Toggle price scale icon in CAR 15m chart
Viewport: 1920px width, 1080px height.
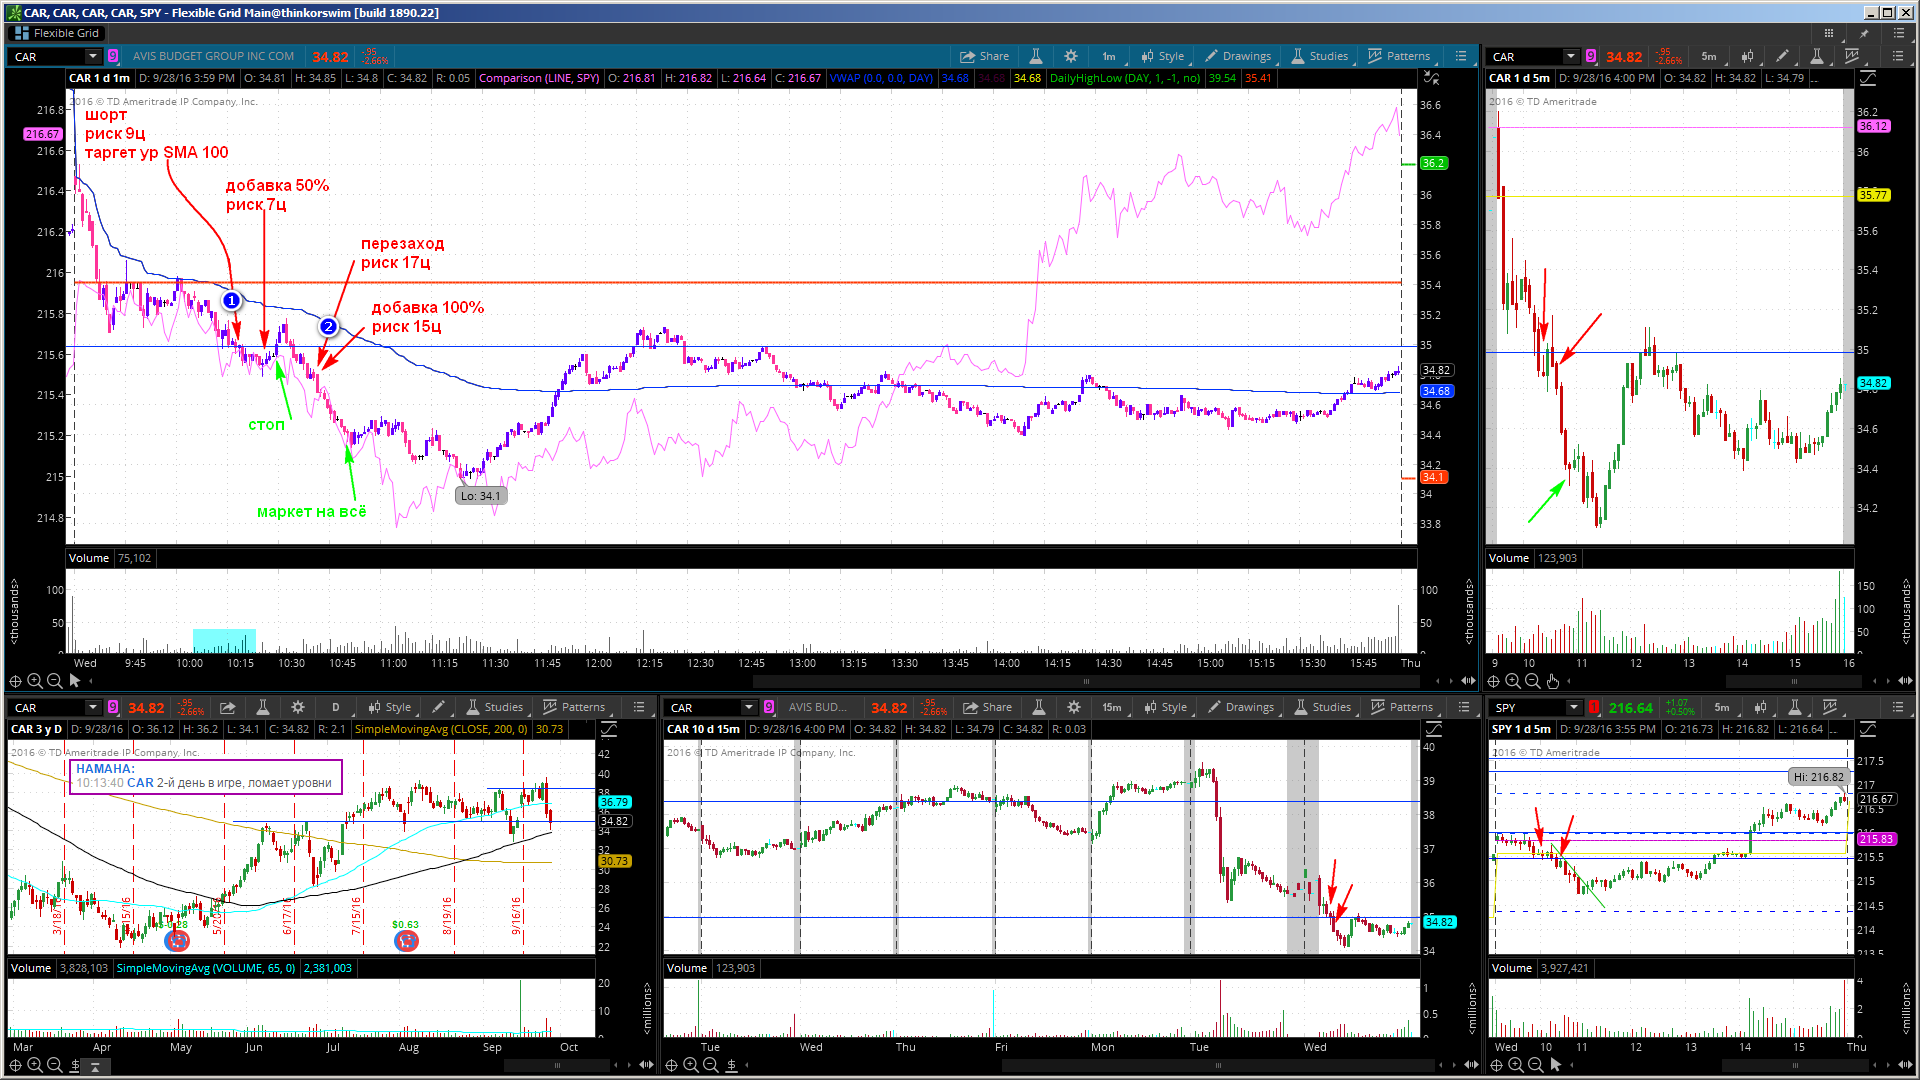1433,729
